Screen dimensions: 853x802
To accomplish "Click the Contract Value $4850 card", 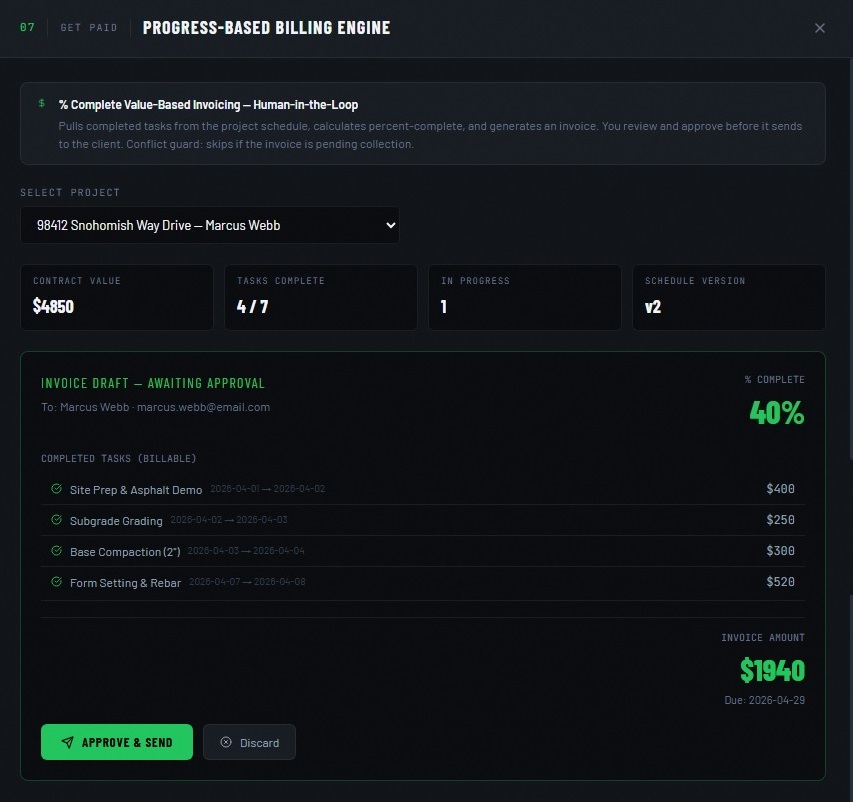I will point(116,297).
